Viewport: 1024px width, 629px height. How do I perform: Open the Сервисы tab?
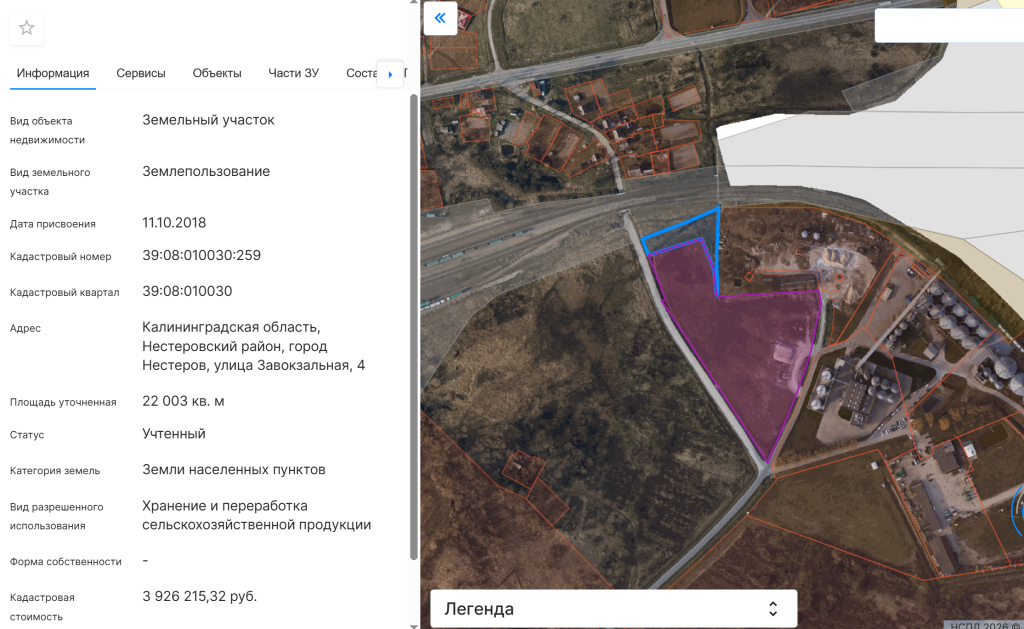141,73
